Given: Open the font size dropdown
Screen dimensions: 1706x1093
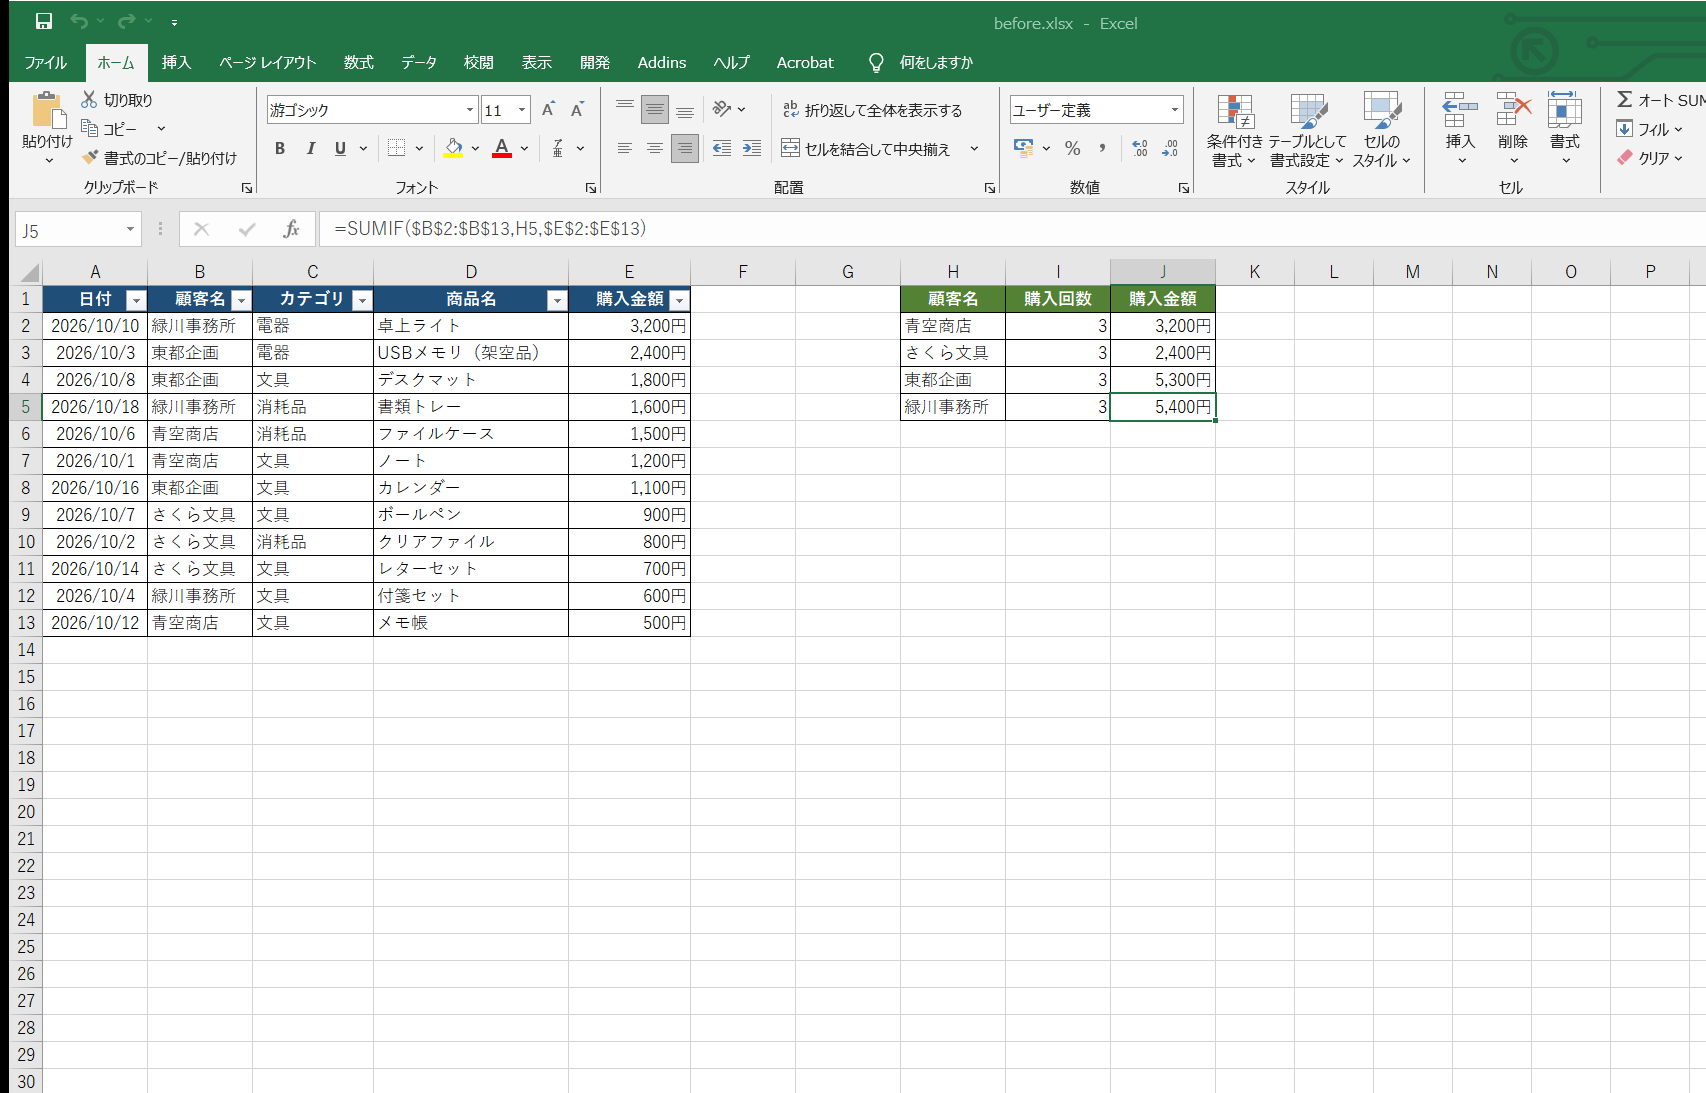Looking at the screenshot, I should point(522,110).
